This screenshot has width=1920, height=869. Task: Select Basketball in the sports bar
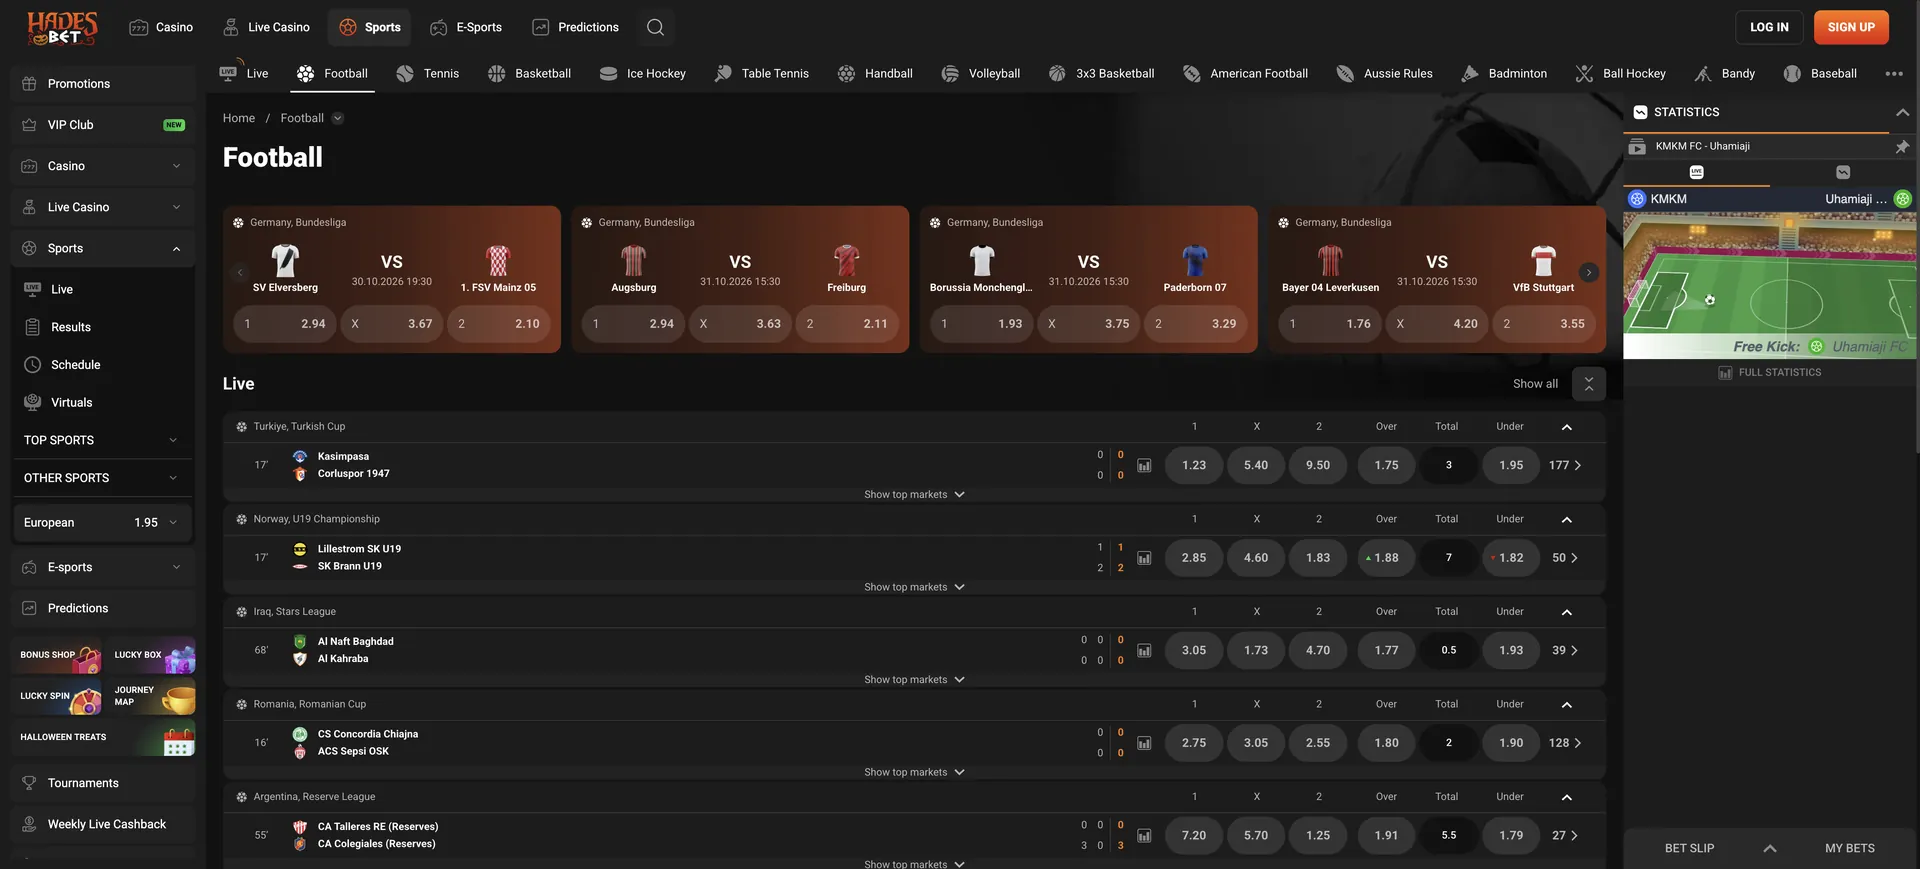coord(529,74)
